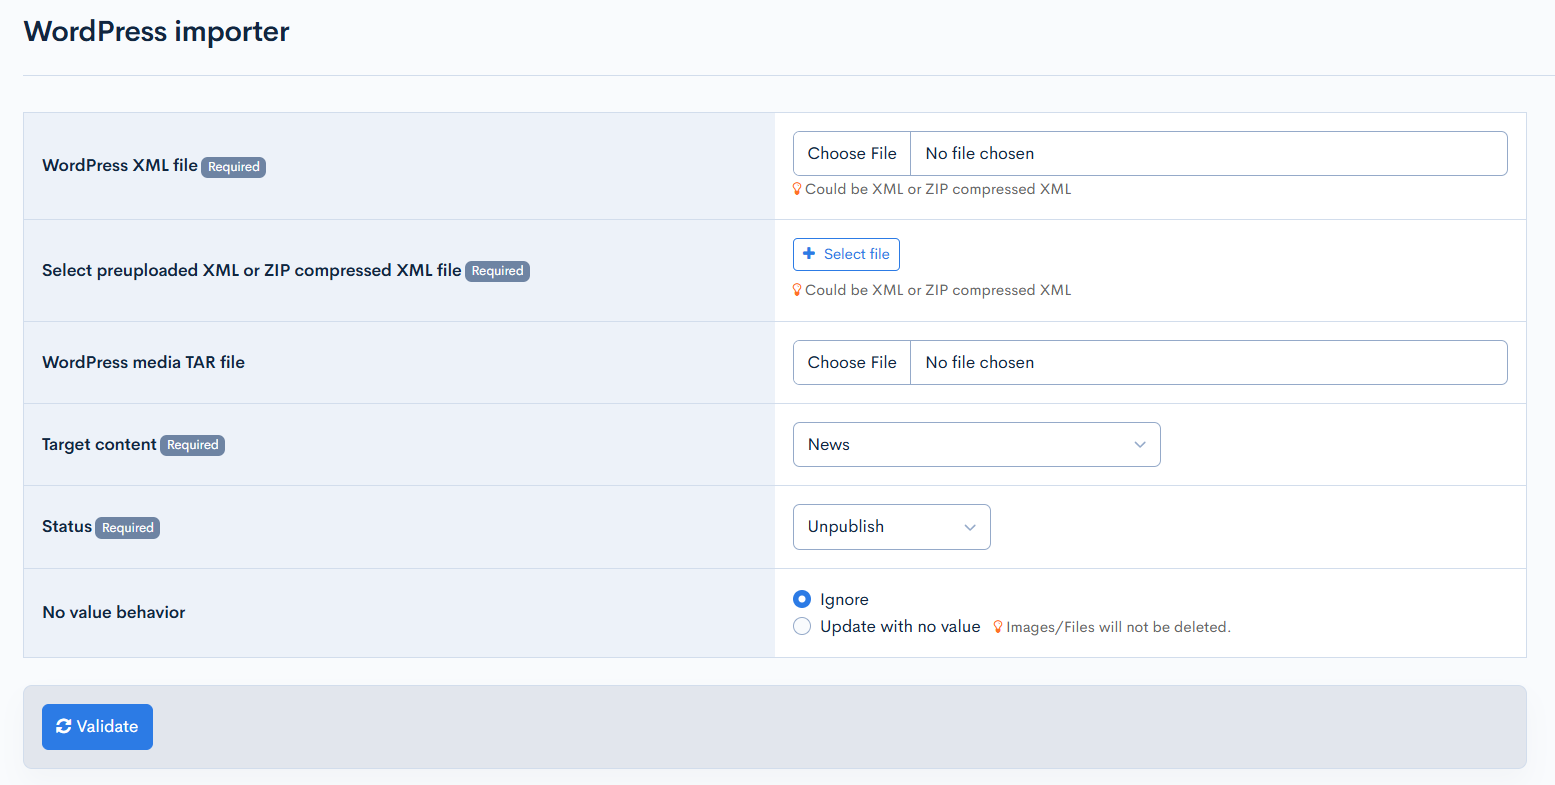Click Required badge next to Status label
This screenshot has width=1555, height=785.
click(x=128, y=528)
